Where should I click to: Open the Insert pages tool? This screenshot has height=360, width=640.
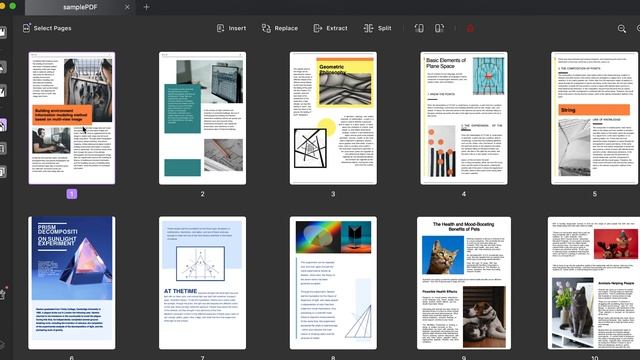pos(231,28)
